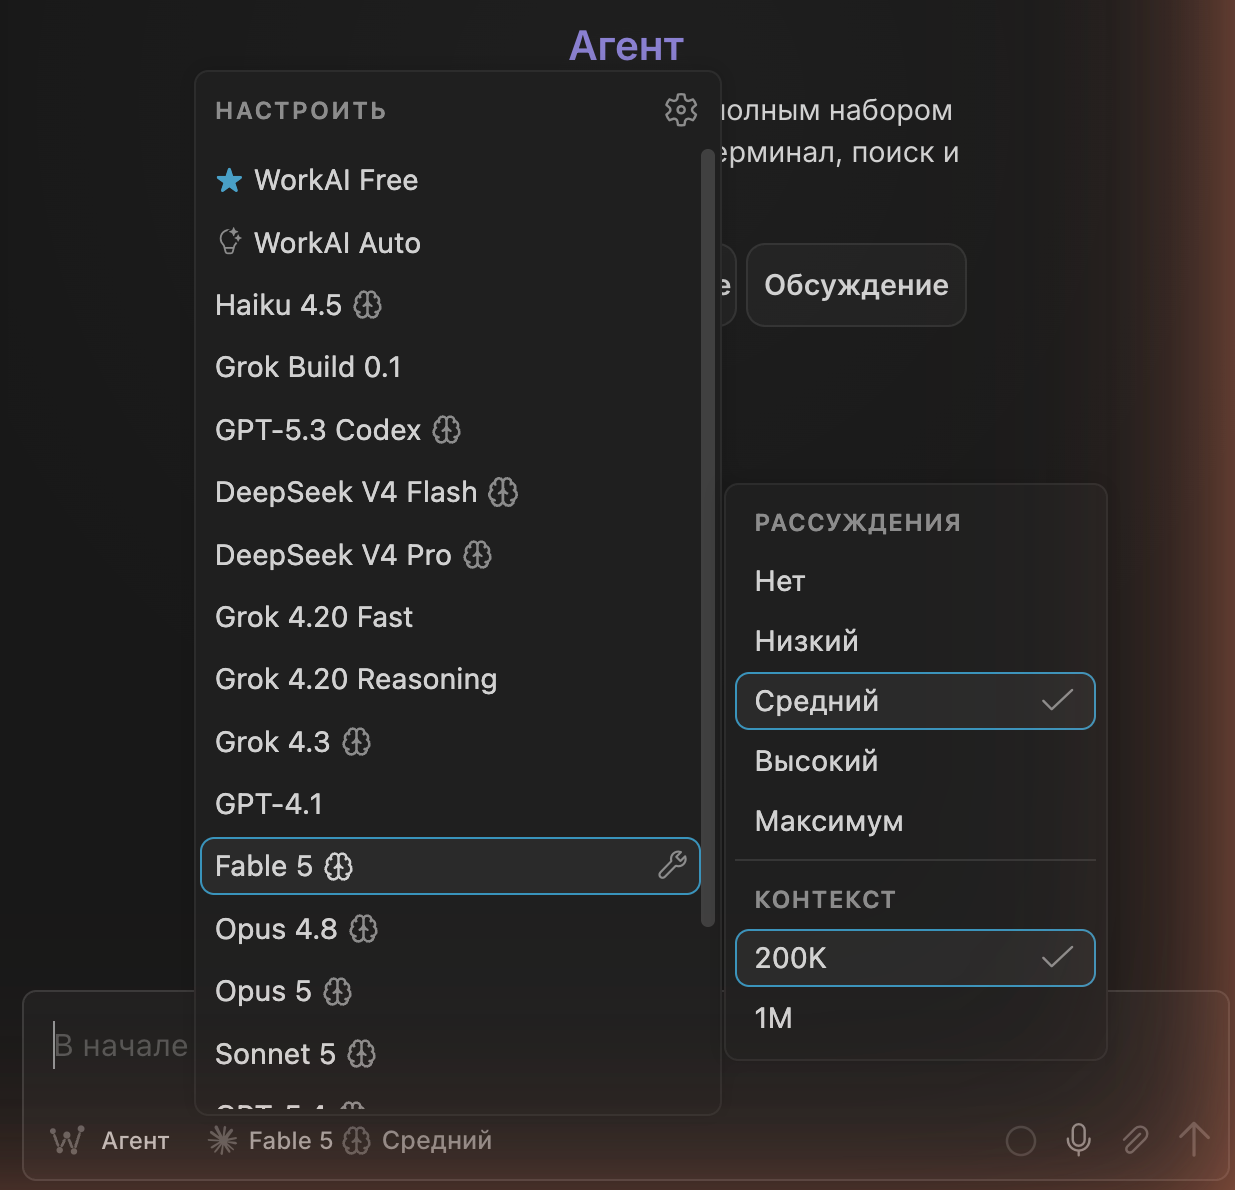
Task: Set reasoning level to Низкий
Action: [915, 641]
